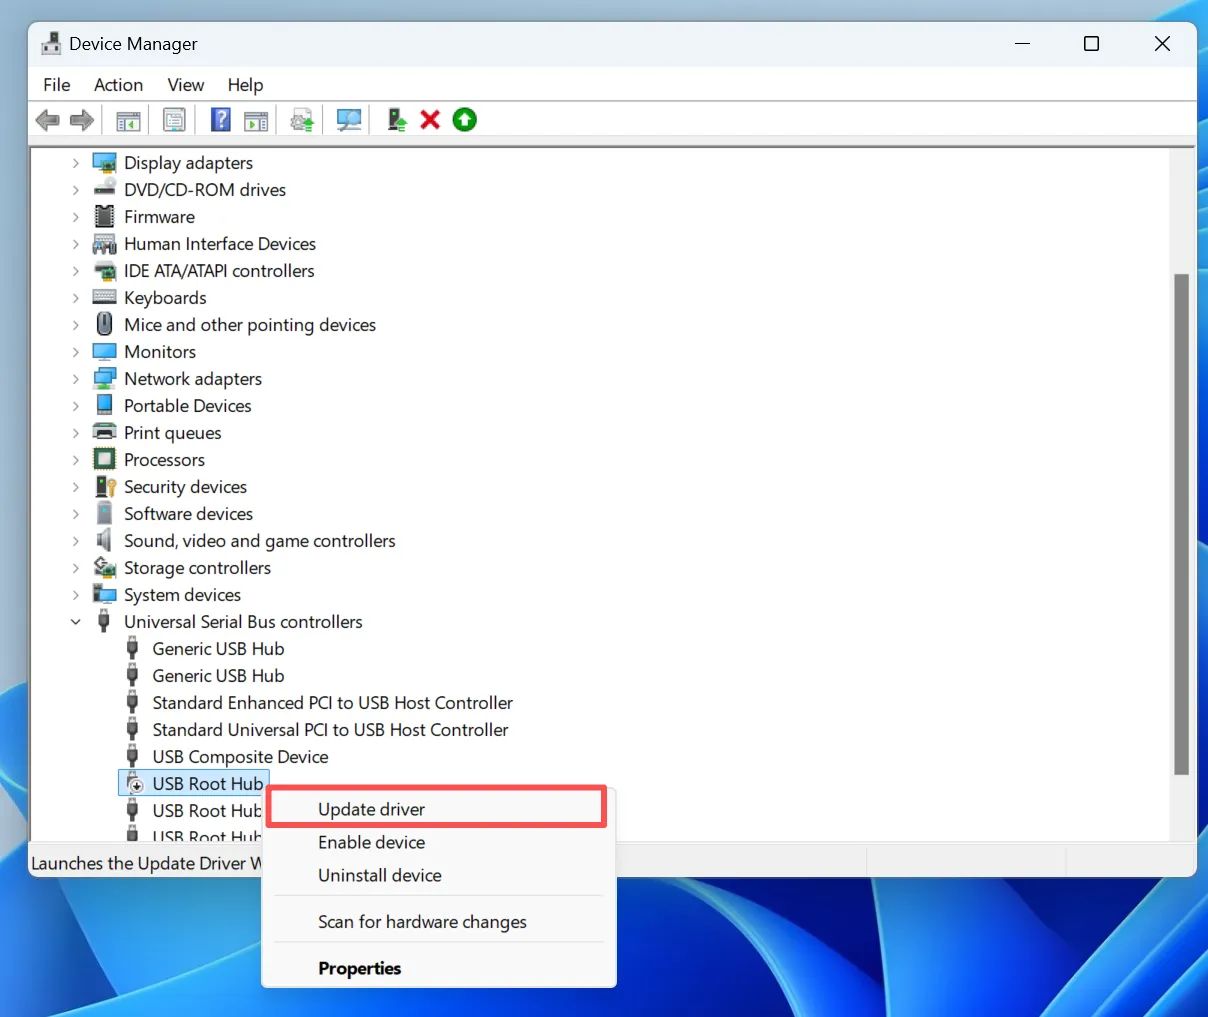
Task: Open the blue question mark Help icon
Action: pyautogui.click(x=221, y=121)
